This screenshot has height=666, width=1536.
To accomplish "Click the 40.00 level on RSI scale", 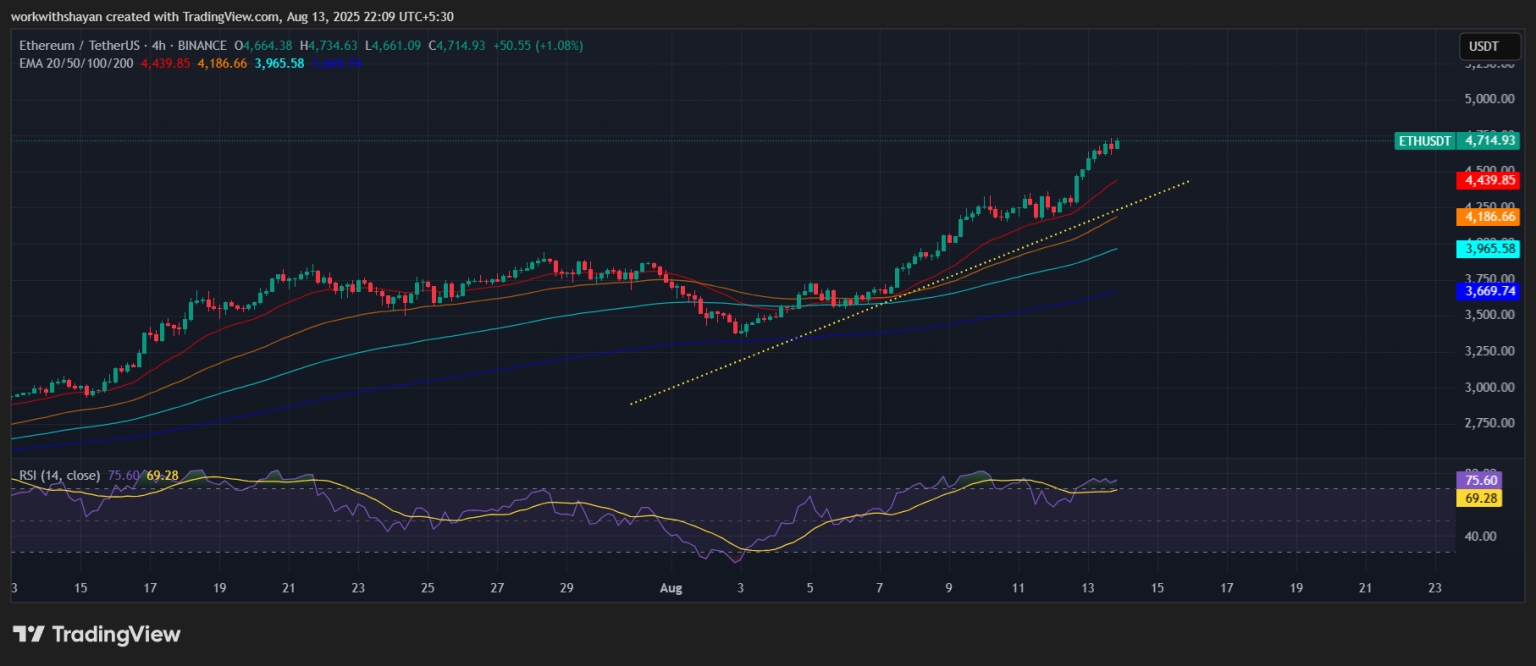I will [1480, 536].
